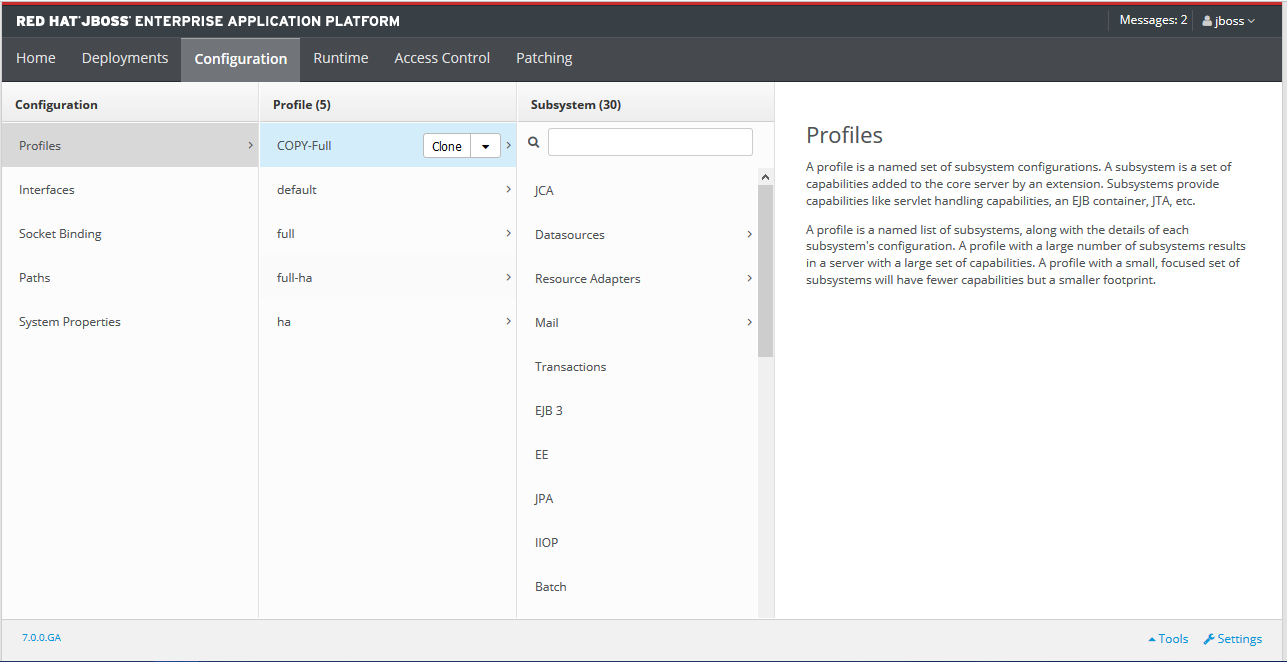Open System Properties configuration
This screenshot has height=662, width=1287.
tap(129, 321)
